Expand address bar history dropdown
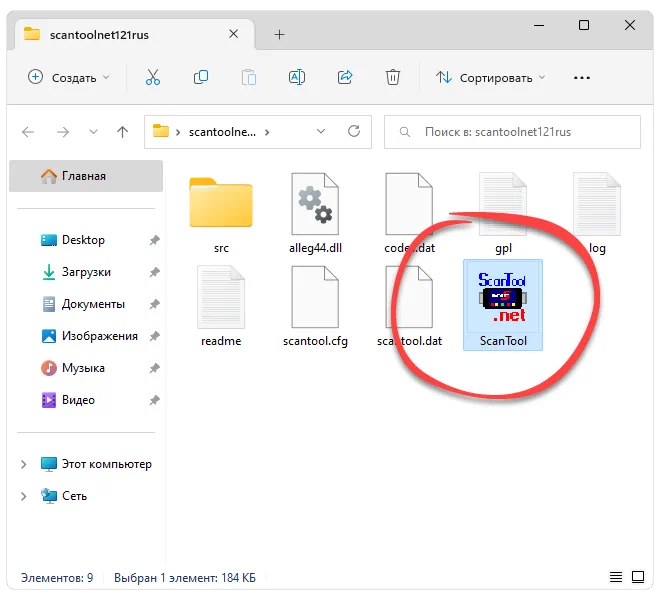Viewport: 660px width, 598px height. point(321,131)
